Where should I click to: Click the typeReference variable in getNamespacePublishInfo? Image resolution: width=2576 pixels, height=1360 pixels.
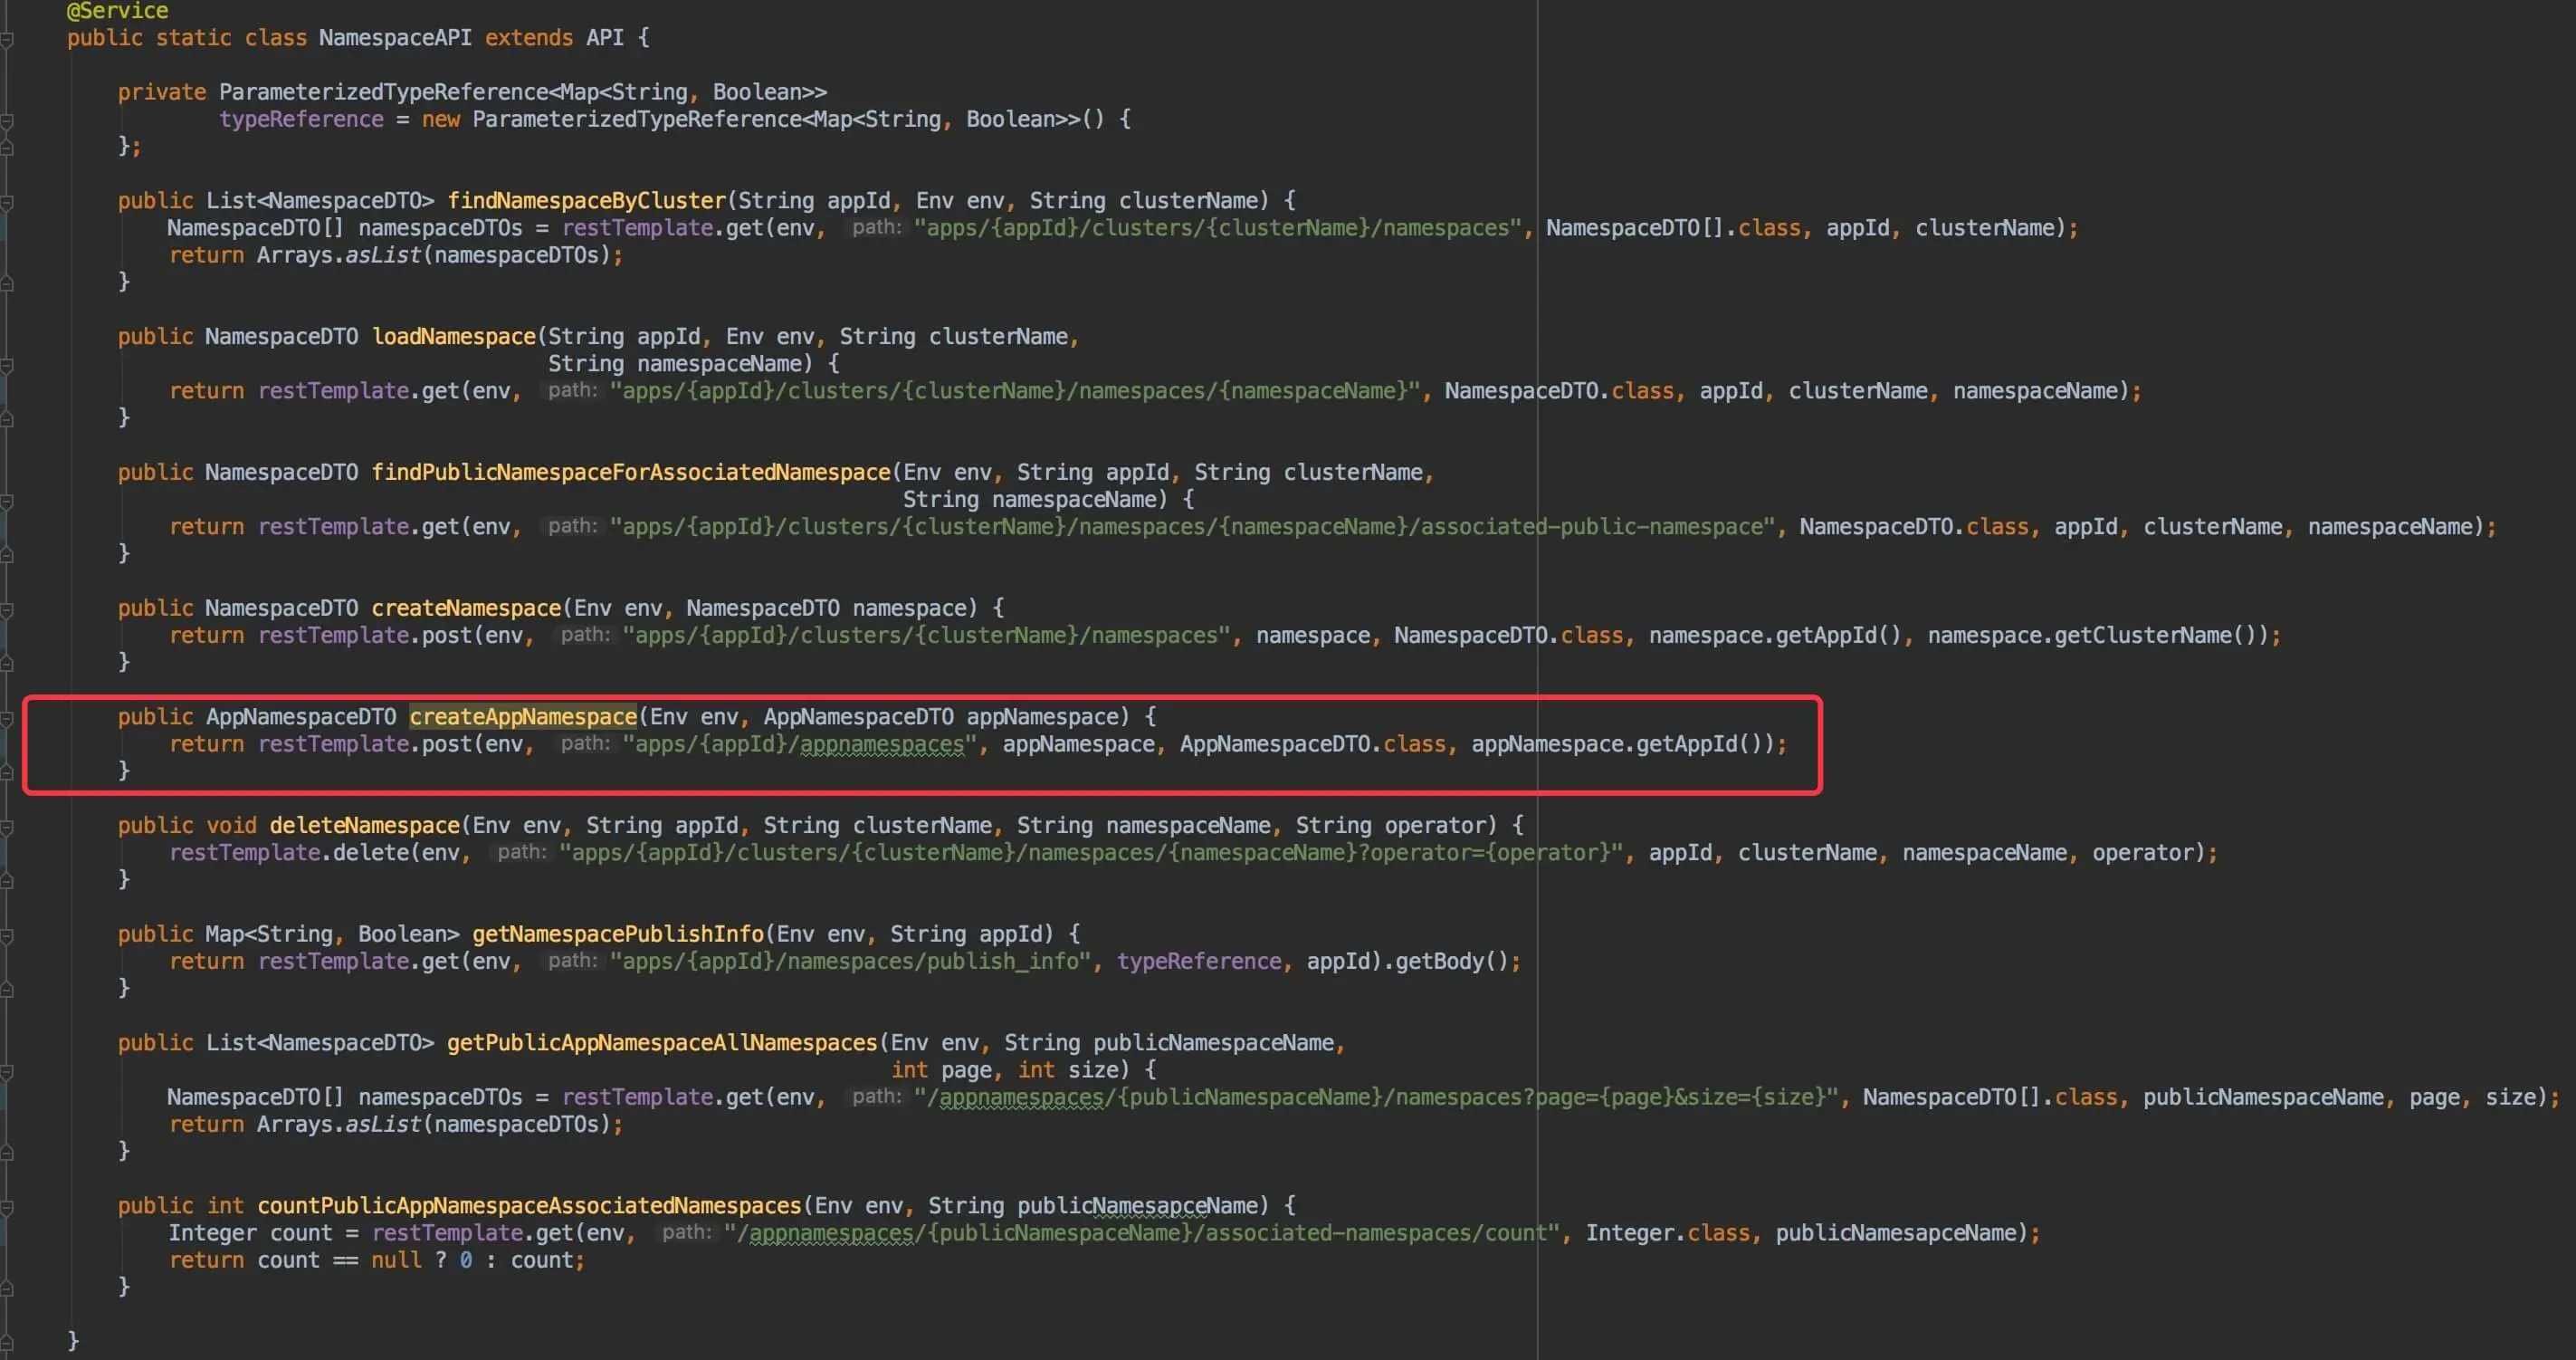tap(1198, 962)
